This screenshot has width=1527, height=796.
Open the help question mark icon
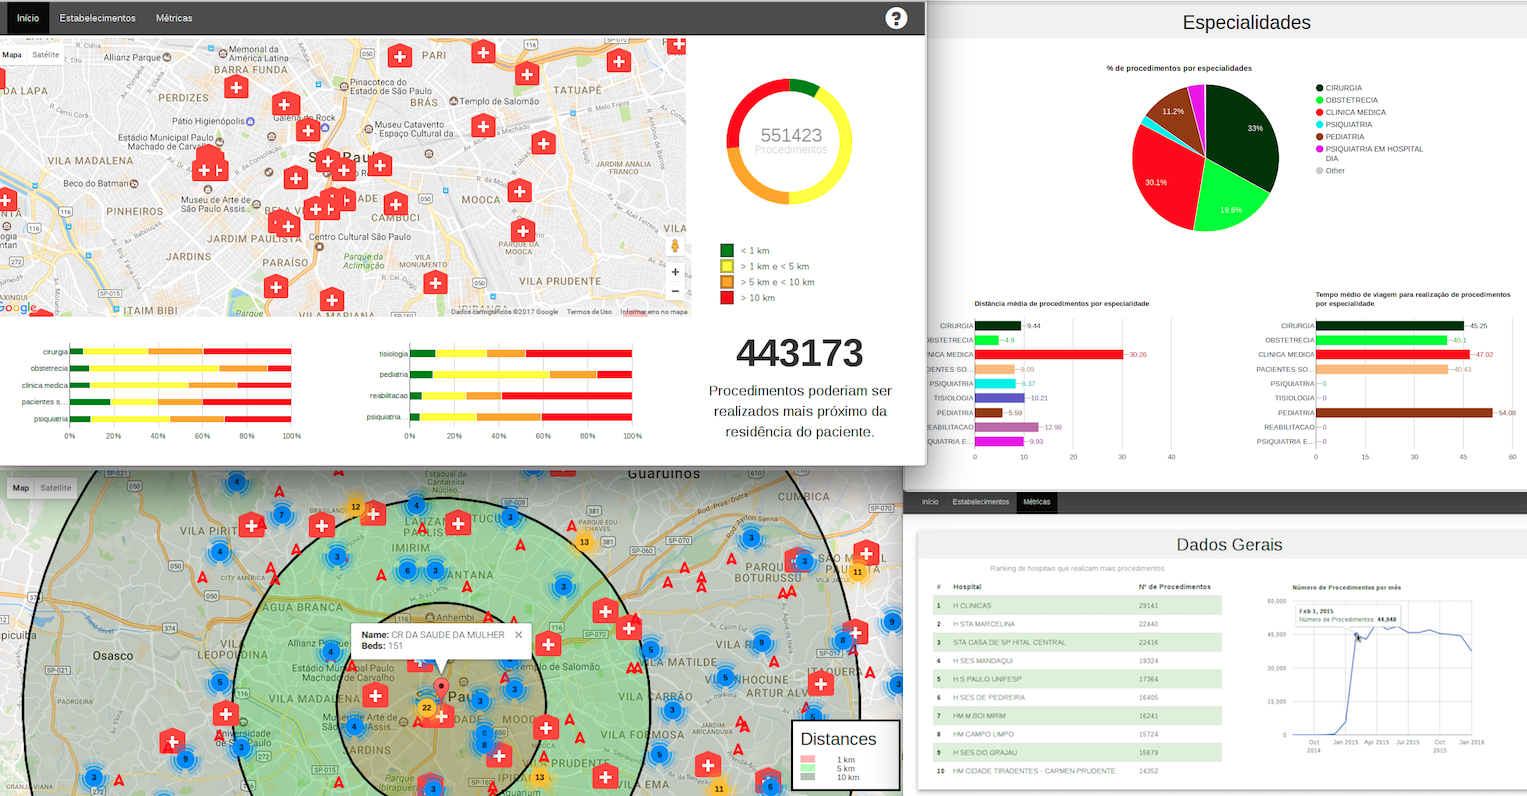[x=896, y=18]
